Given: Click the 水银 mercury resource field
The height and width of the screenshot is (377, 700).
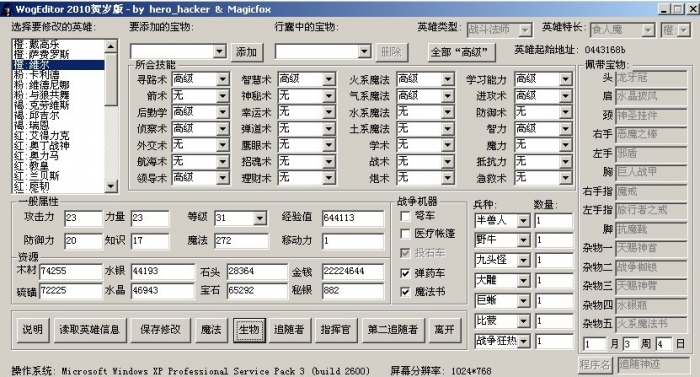Looking at the screenshot, I should click(163, 271).
